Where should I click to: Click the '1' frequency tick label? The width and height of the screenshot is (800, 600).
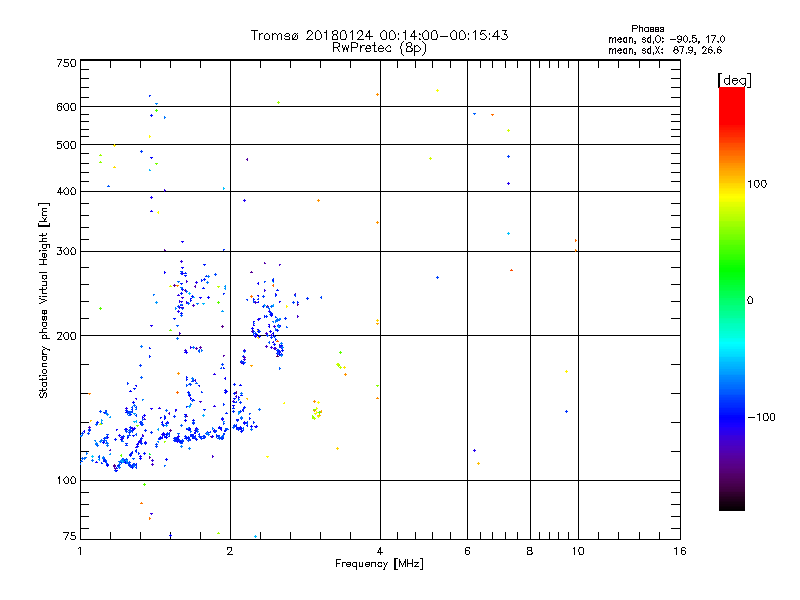tap(80, 551)
